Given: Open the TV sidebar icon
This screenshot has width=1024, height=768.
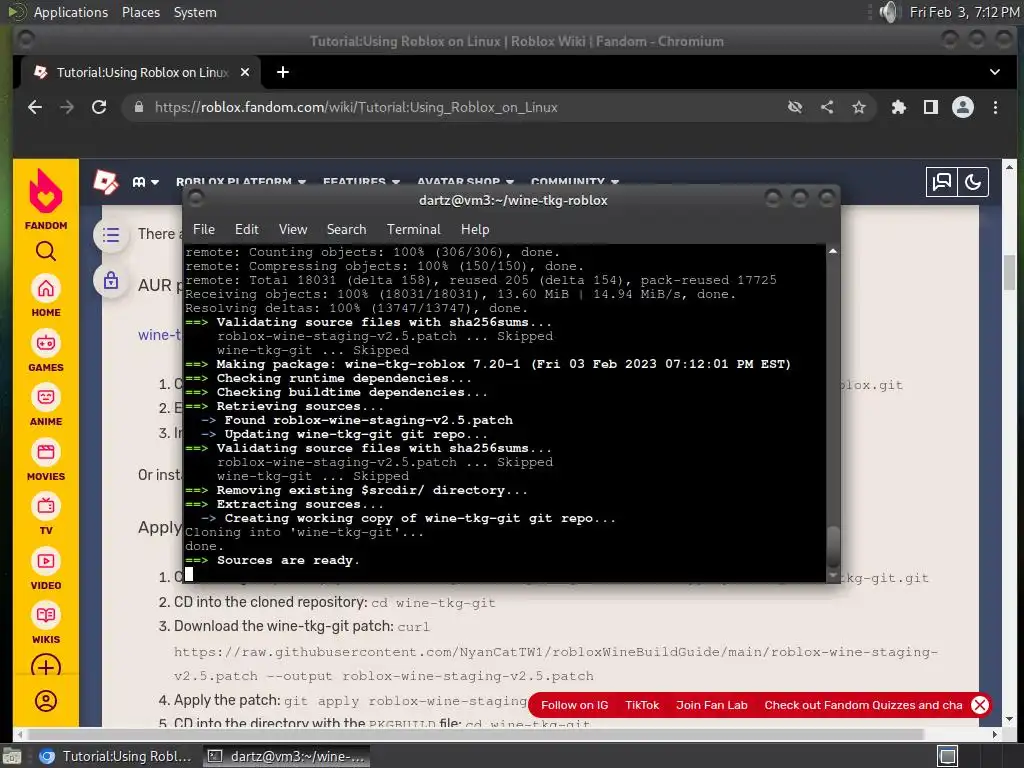Looking at the screenshot, I should pyautogui.click(x=46, y=506).
